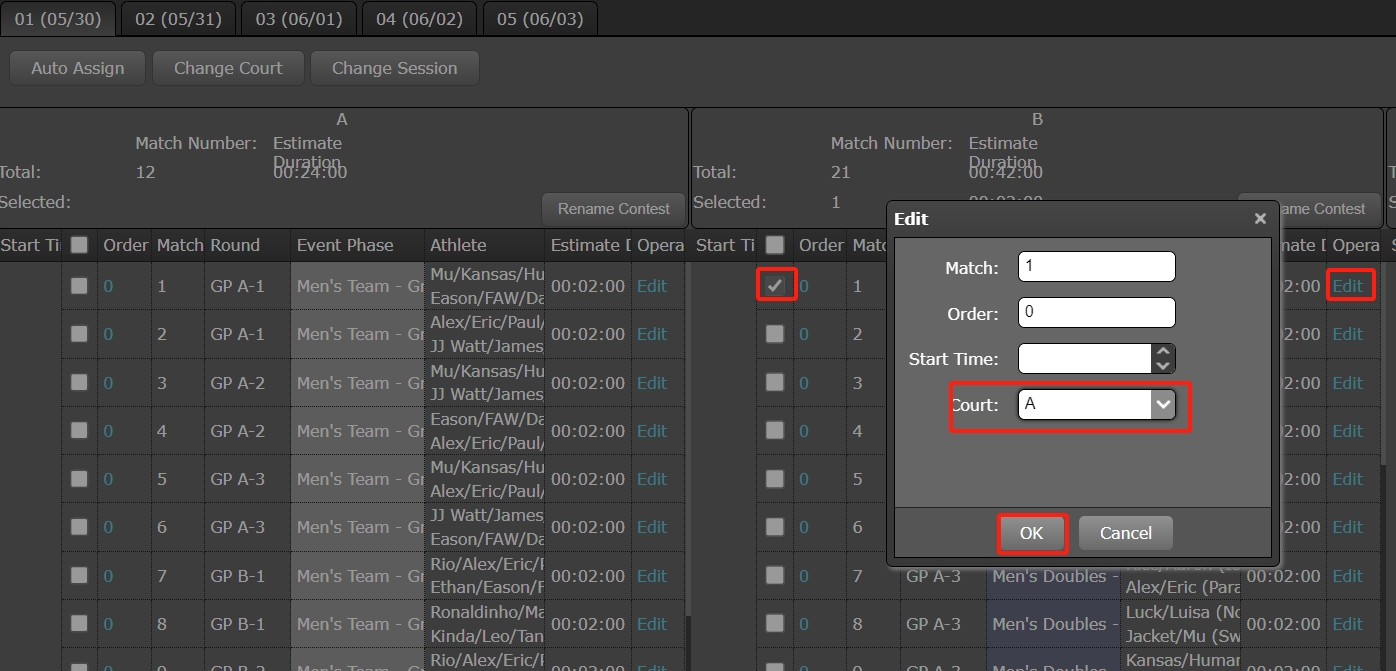The image size is (1396, 671).
Task: Click the Change Court button
Action: (x=228, y=68)
